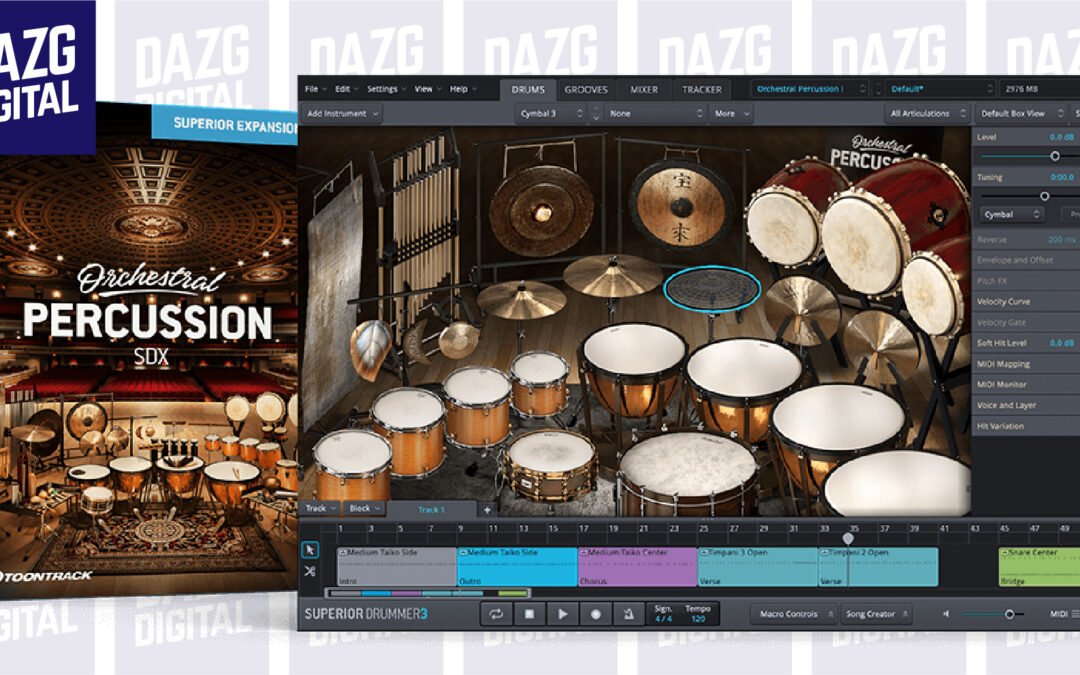Viewport: 1080px width, 675px height.
Task: Open the Edit menu
Action: point(346,89)
